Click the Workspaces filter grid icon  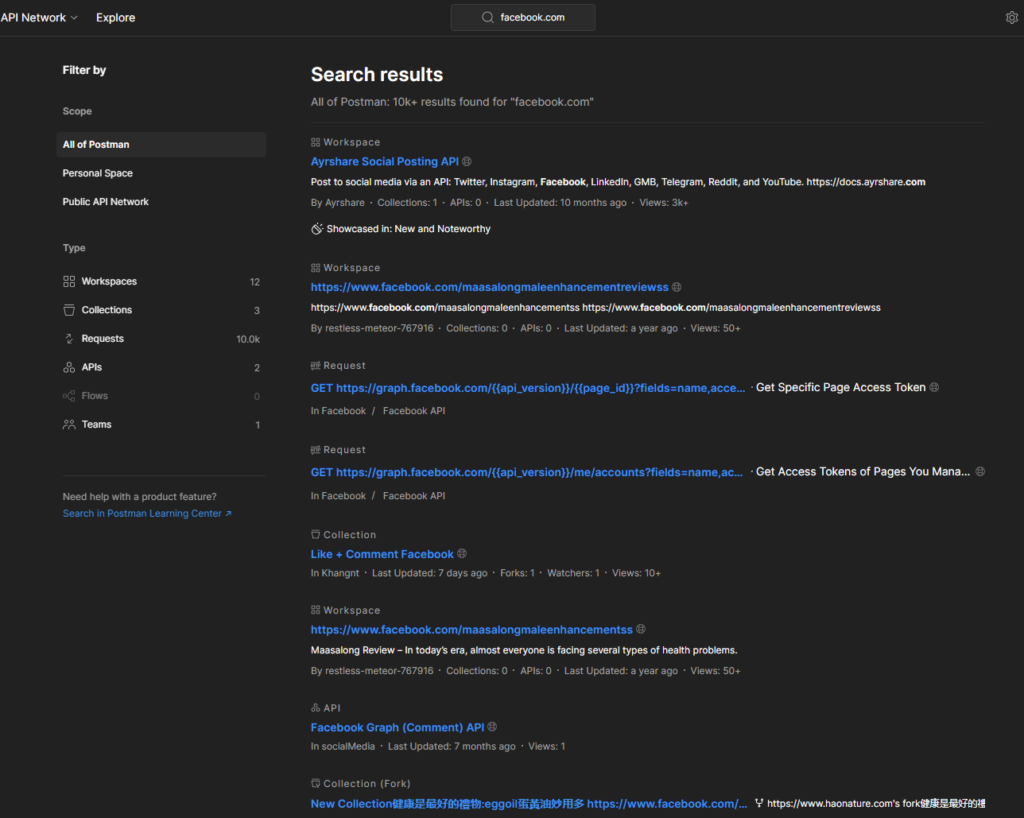click(x=69, y=281)
